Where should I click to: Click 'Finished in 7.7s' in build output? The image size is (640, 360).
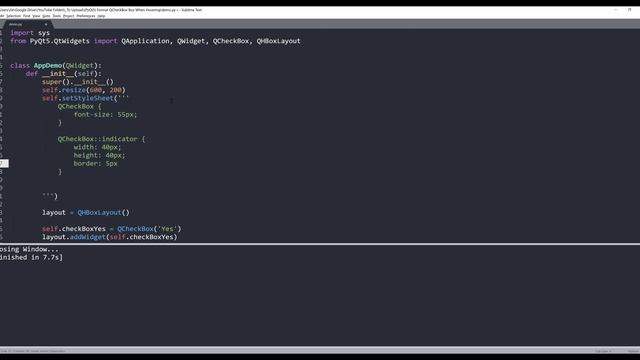pos(31,257)
